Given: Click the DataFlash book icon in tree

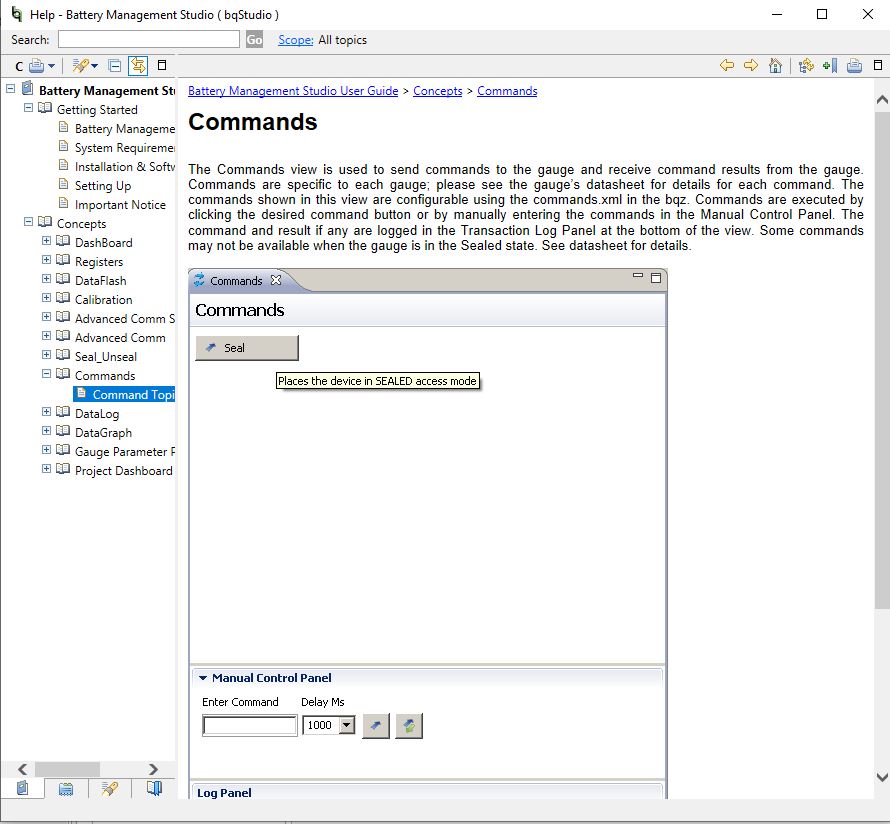Looking at the screenshot, I should point(64,279).
